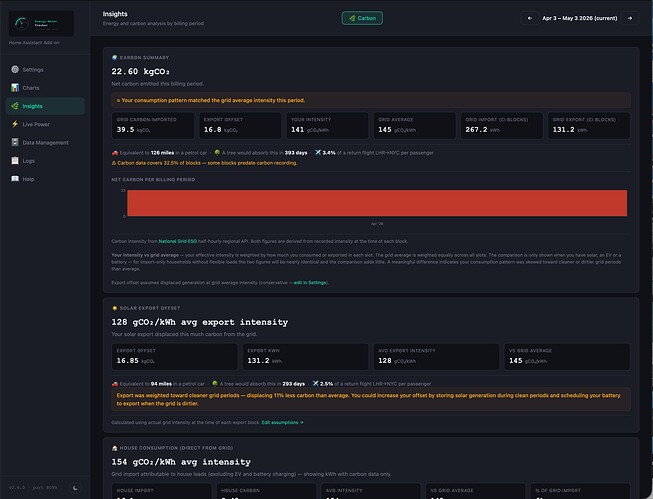653x499 pixels.
Task: Click the red Apr '26 carbon bar
Action: 377,203
